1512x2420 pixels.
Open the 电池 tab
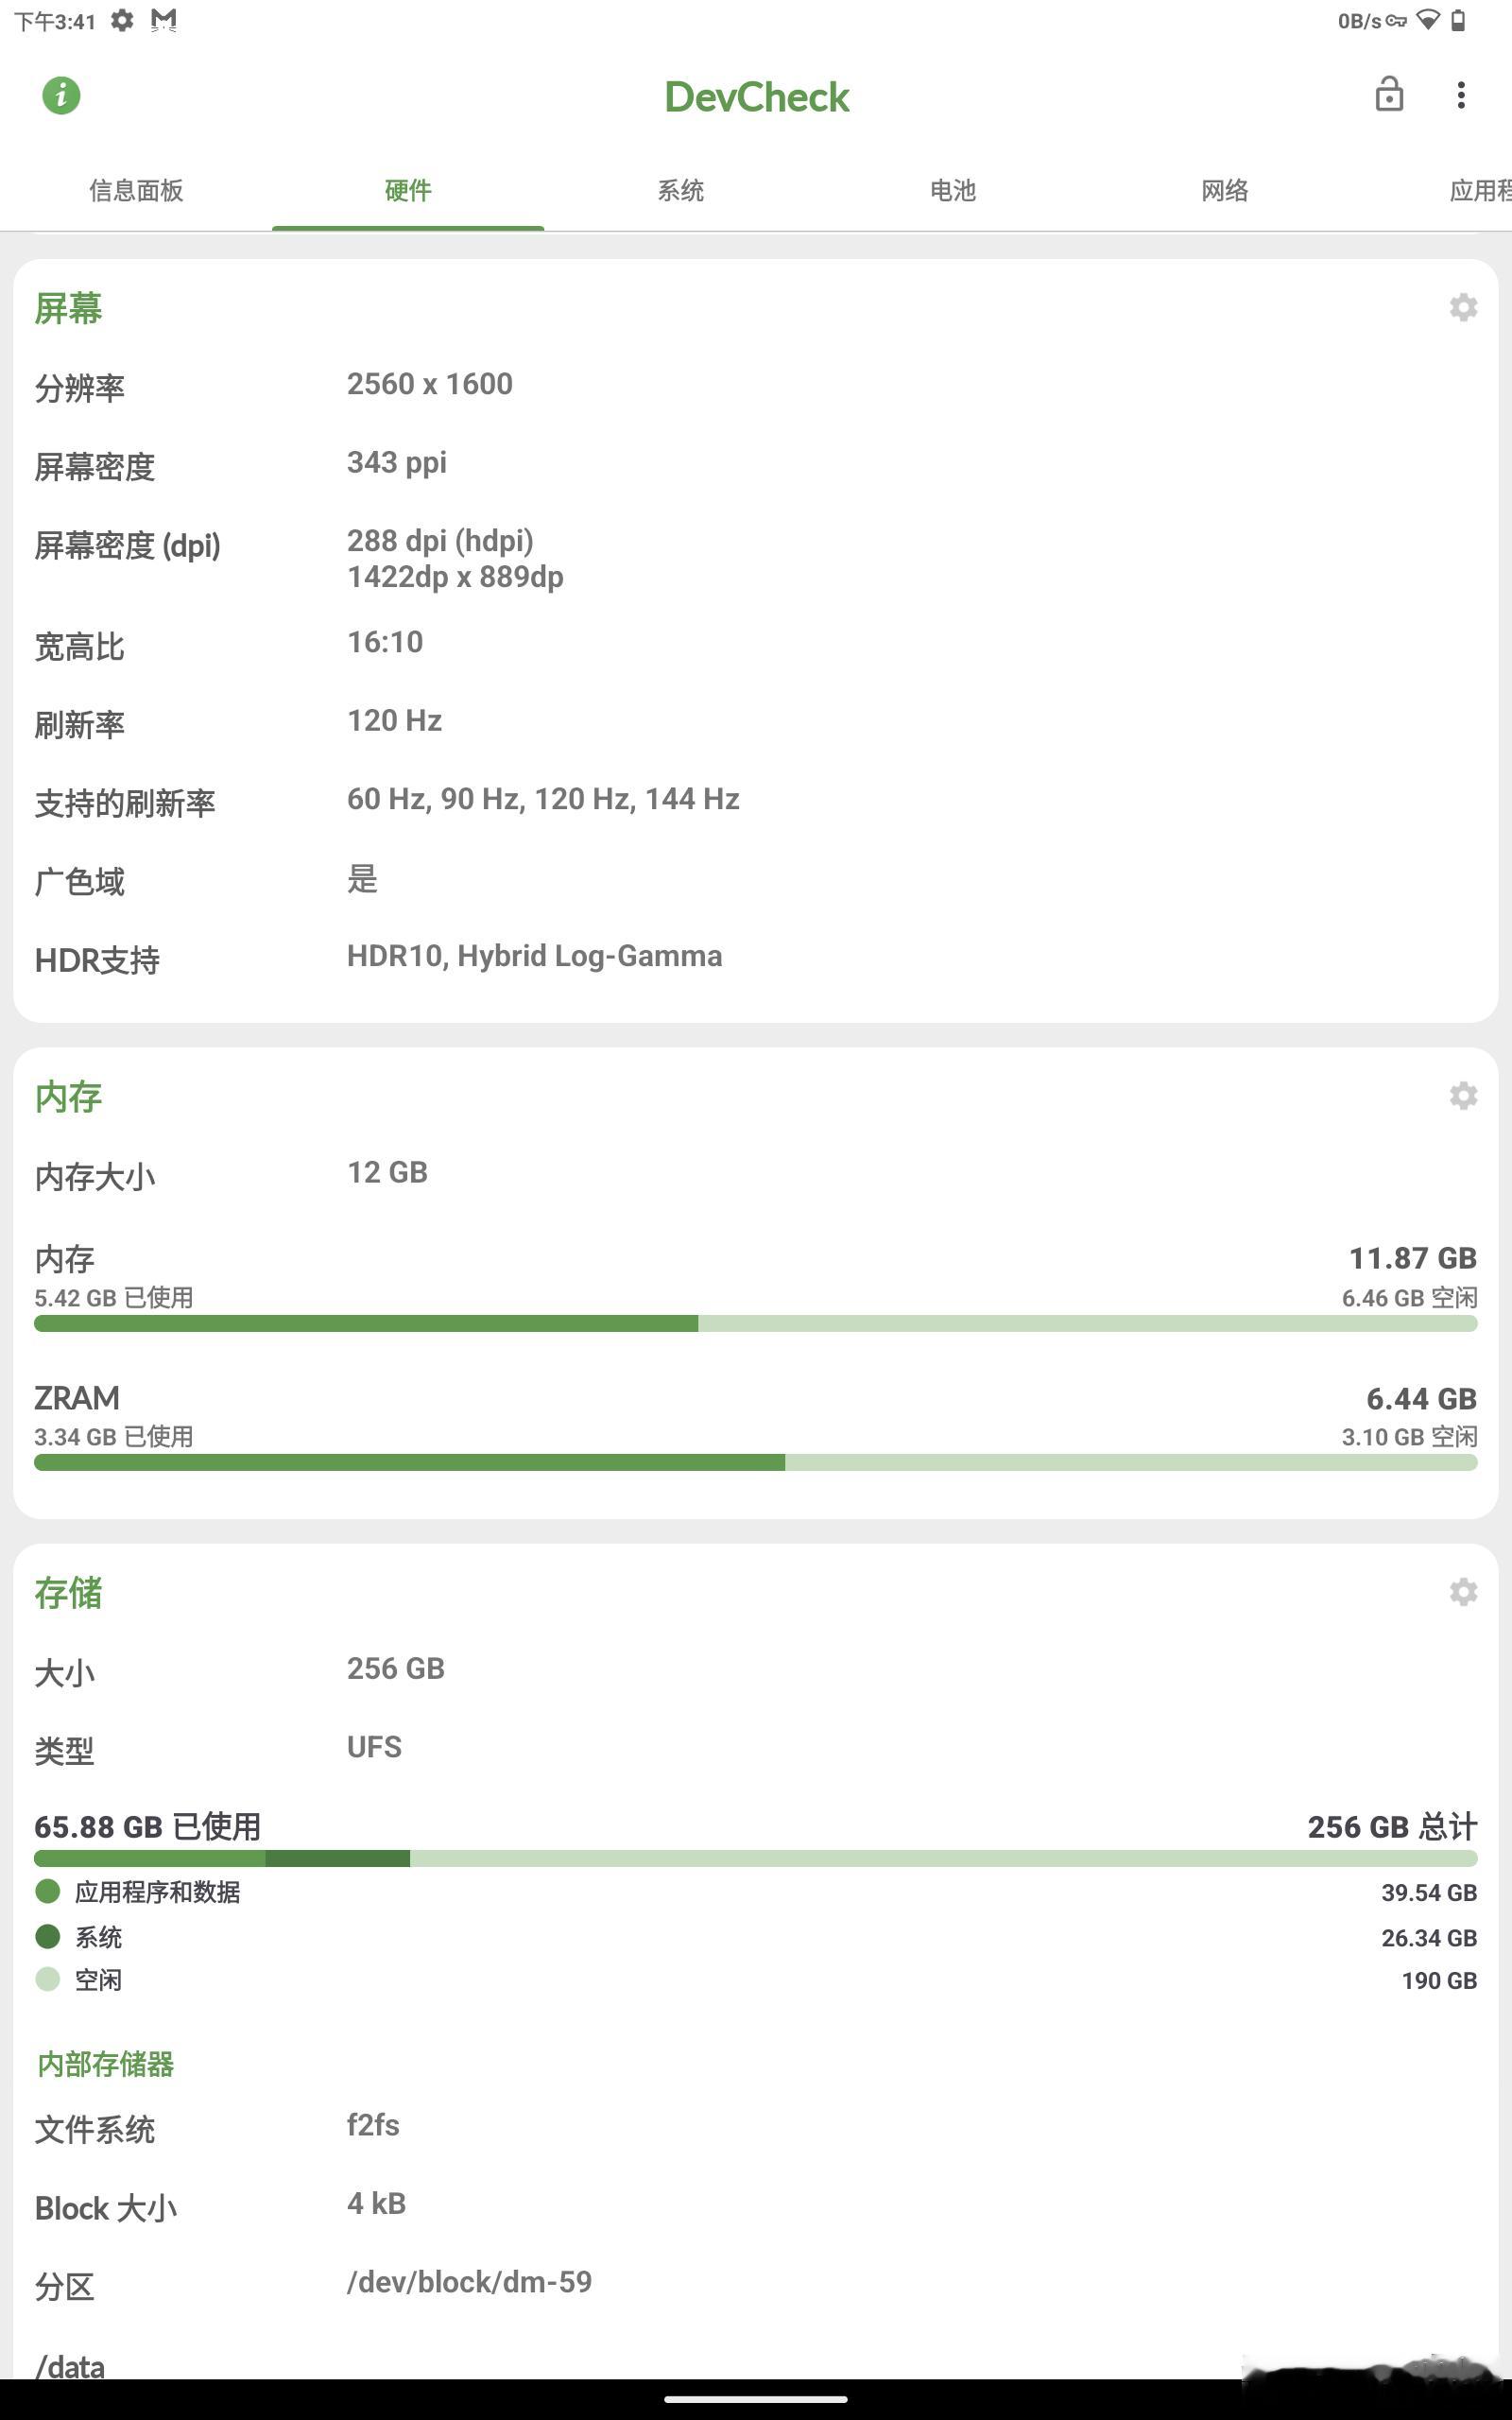pos(952,190)
